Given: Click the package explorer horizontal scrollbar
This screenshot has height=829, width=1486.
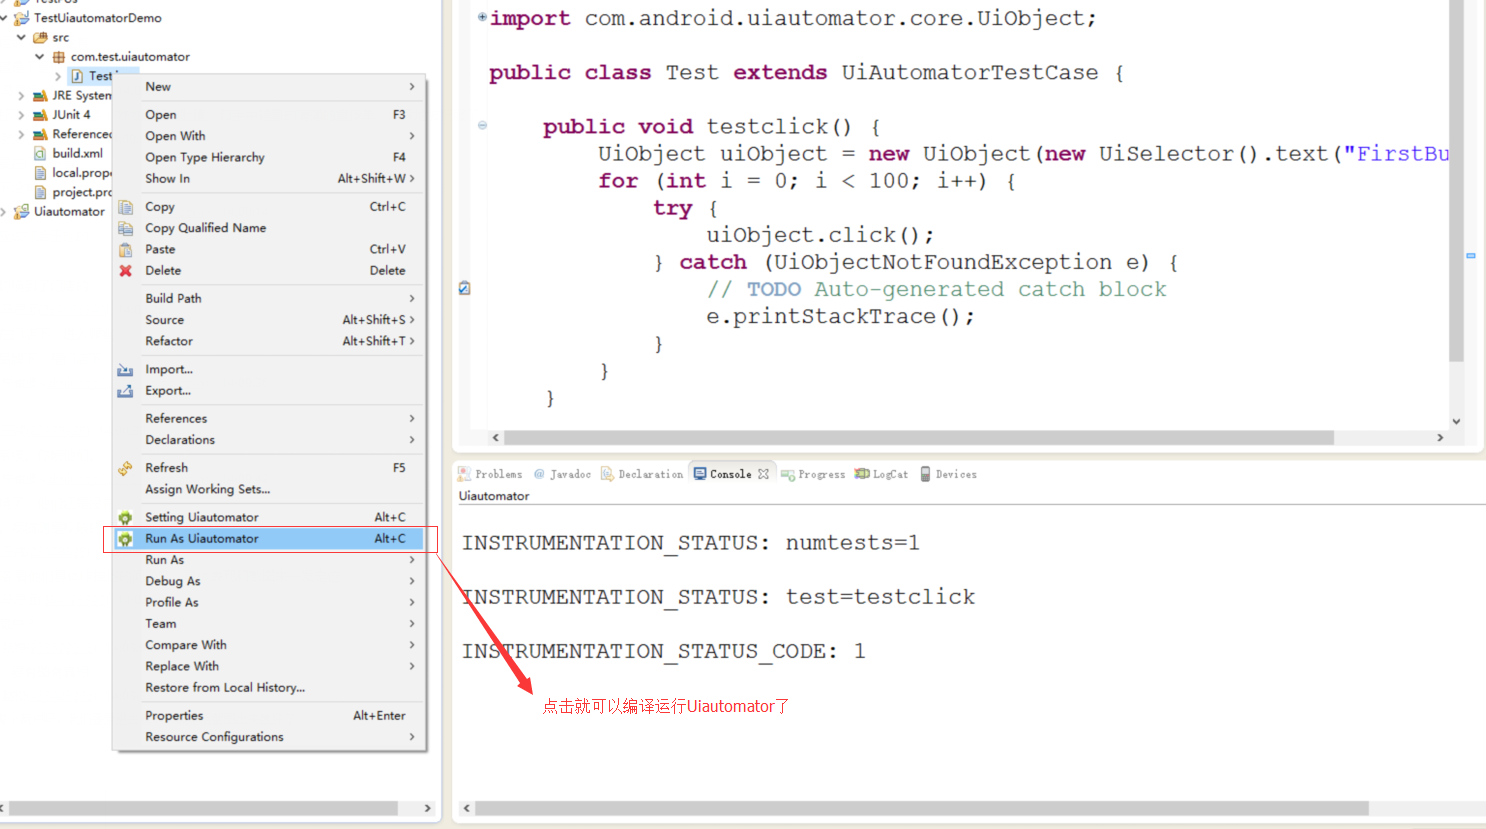Looking at the screenshot, I should click(x=203, y=808).
